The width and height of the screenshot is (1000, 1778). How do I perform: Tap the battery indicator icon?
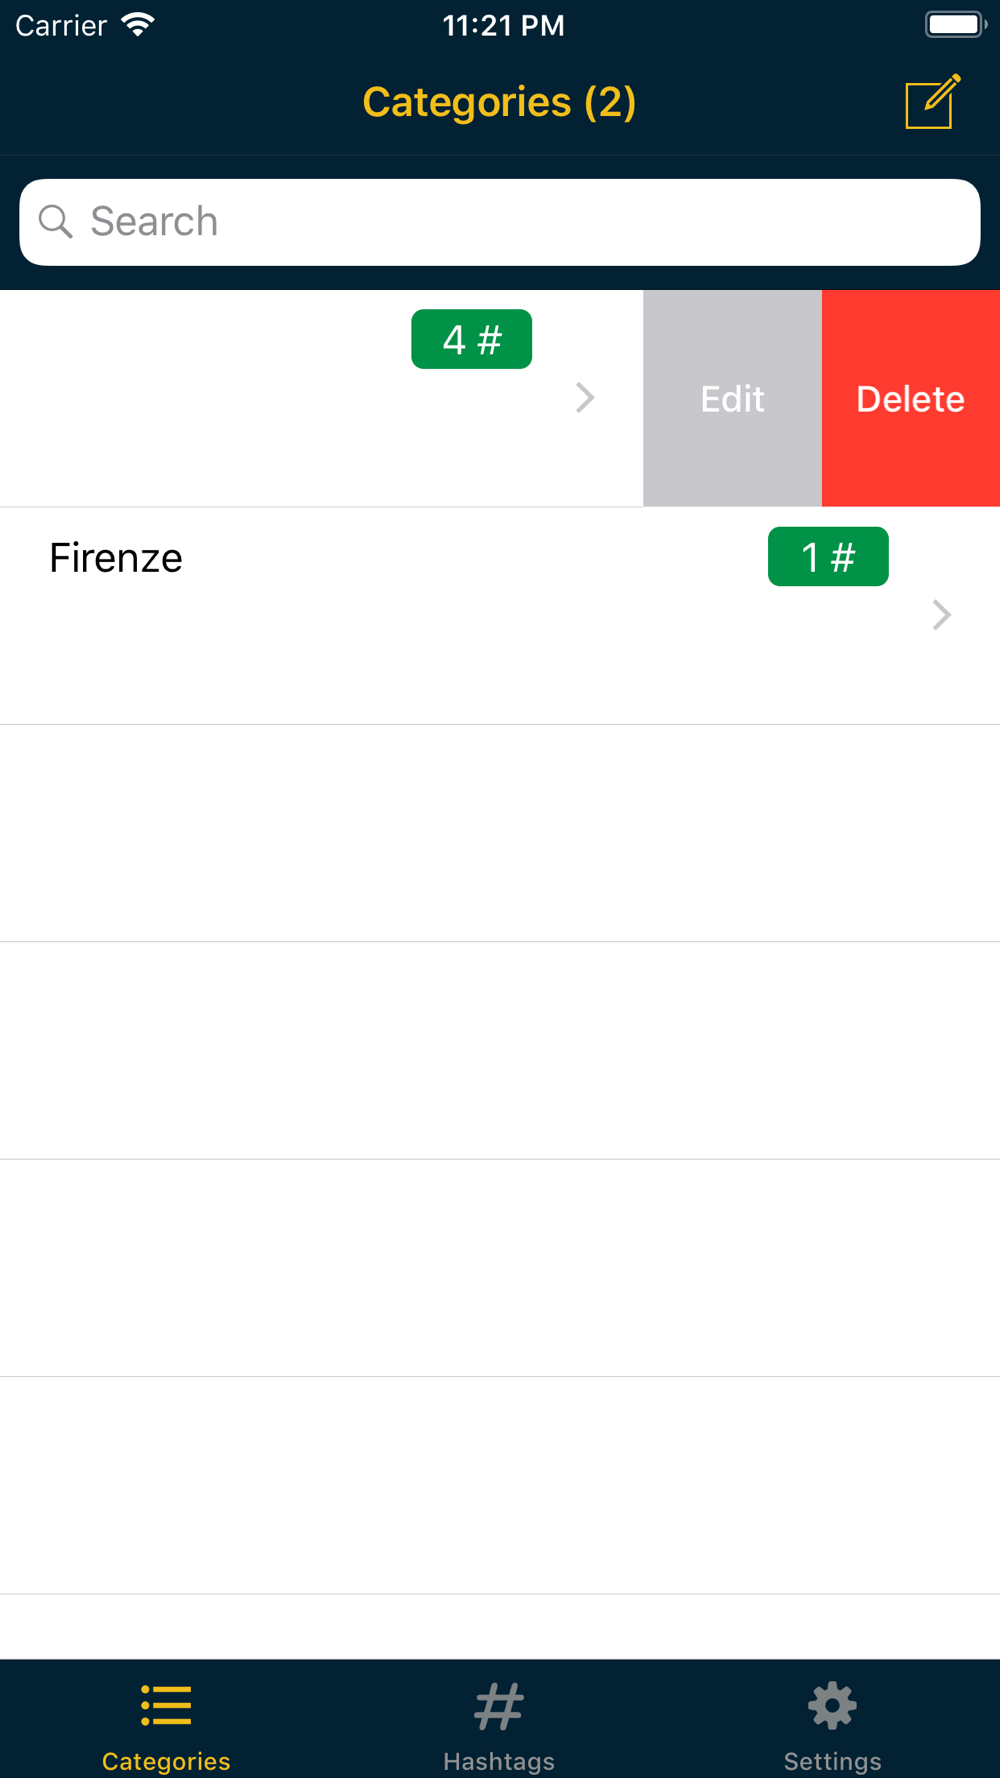(x=955, y=25)
